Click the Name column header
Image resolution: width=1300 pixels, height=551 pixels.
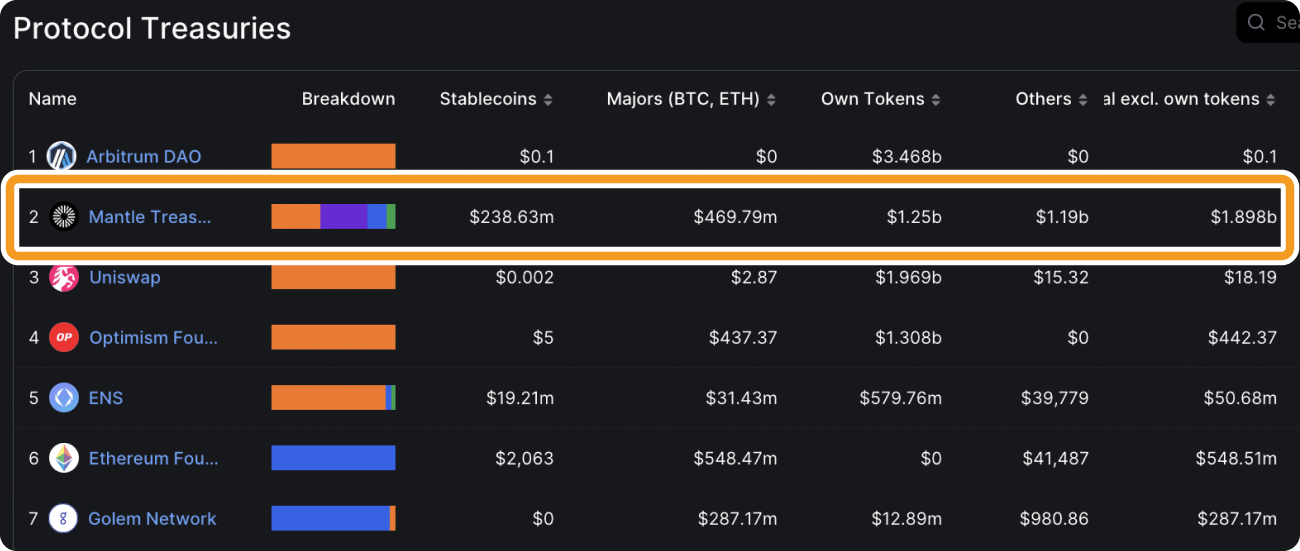pyautogui.click(x=52, y=99)
